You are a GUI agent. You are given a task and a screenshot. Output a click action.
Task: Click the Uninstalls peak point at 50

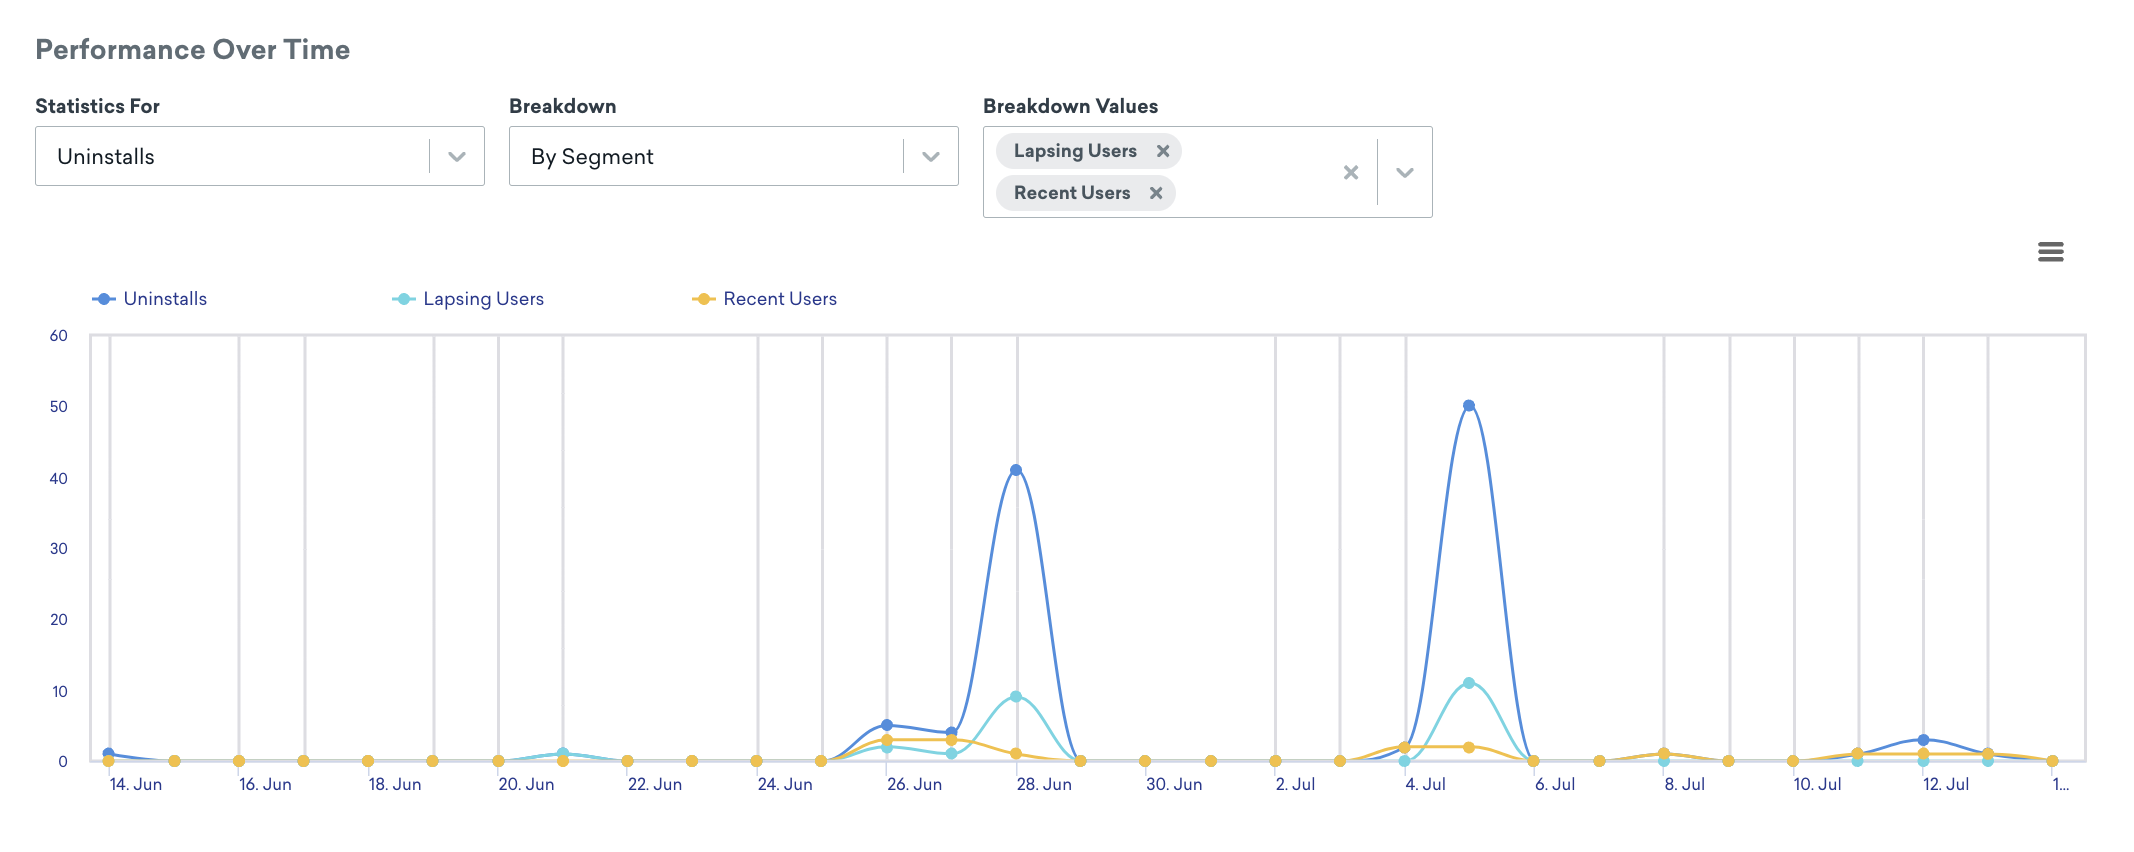(1469, 406)
